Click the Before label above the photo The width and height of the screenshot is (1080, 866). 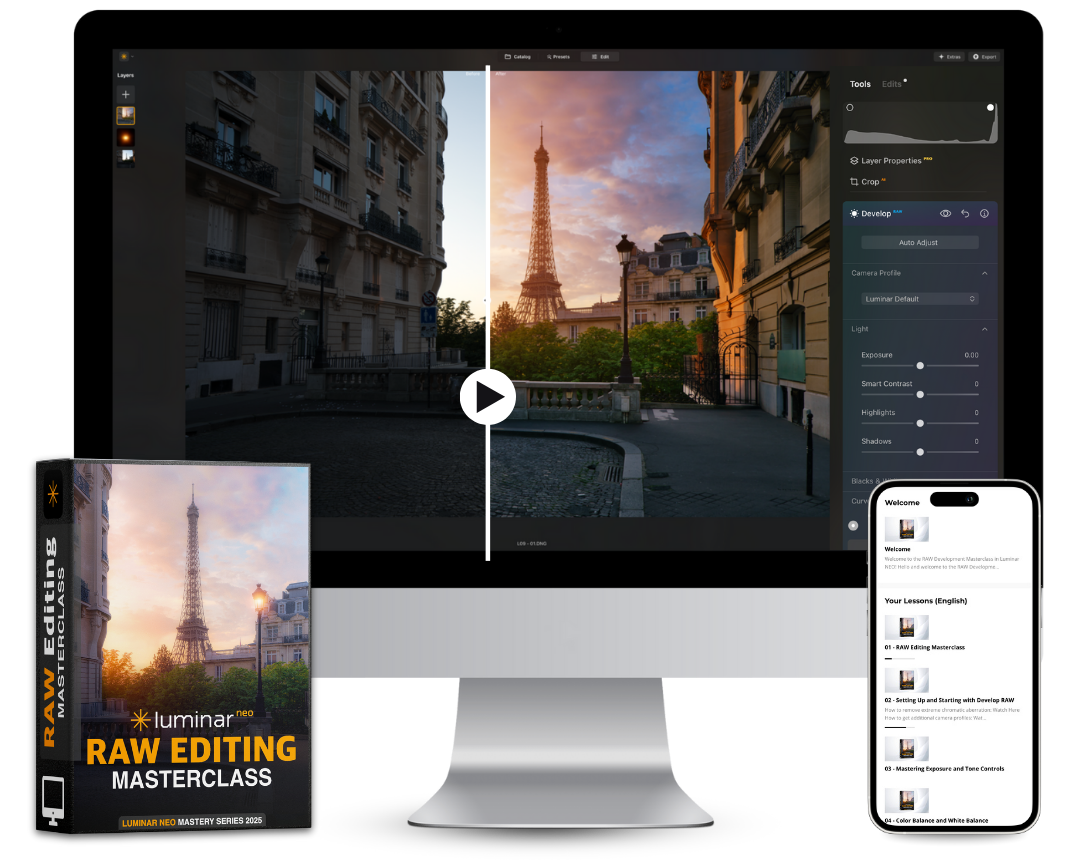tap(473, 73)
